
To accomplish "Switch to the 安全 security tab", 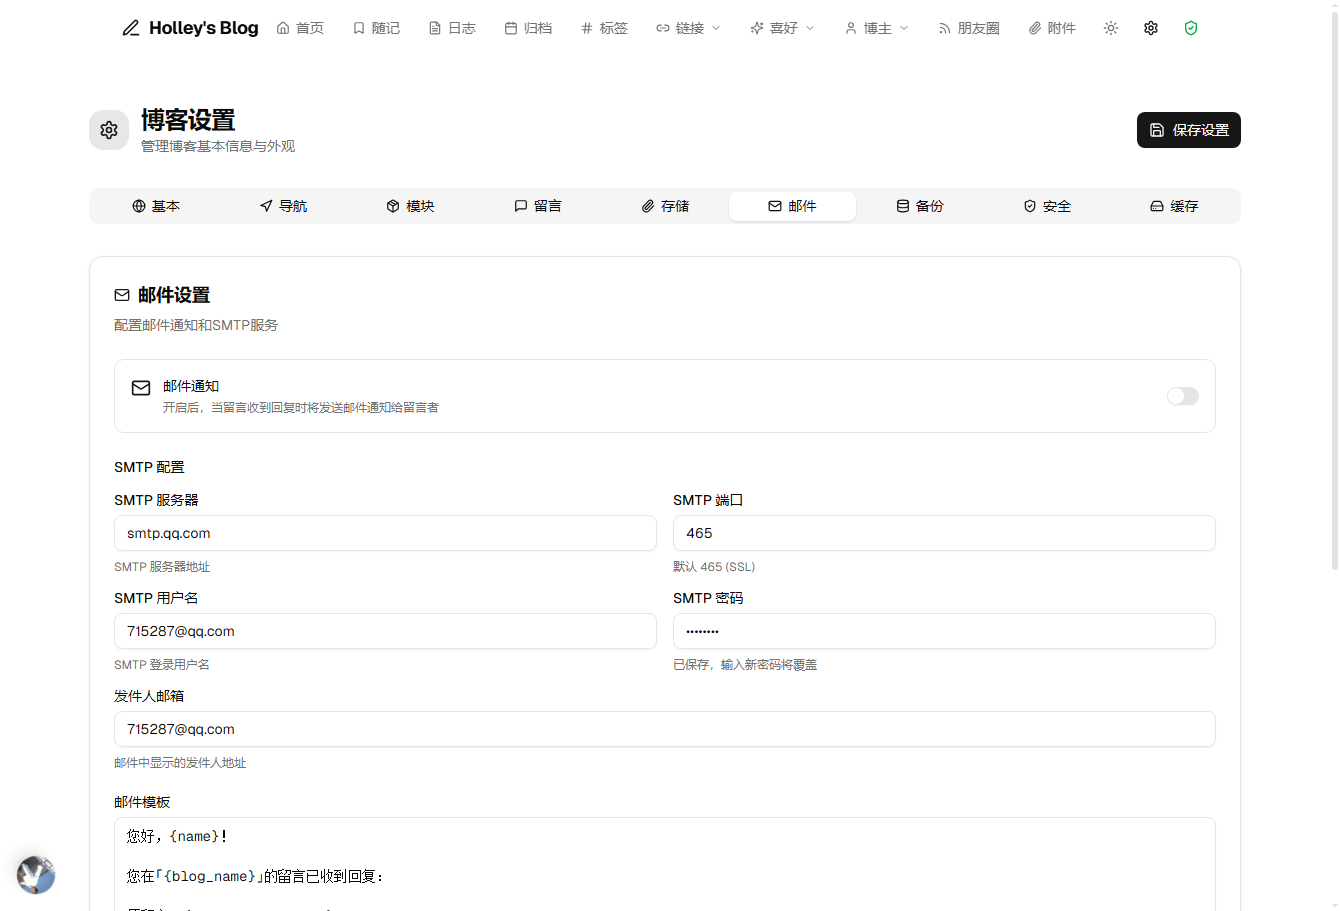I will 1047,206.
